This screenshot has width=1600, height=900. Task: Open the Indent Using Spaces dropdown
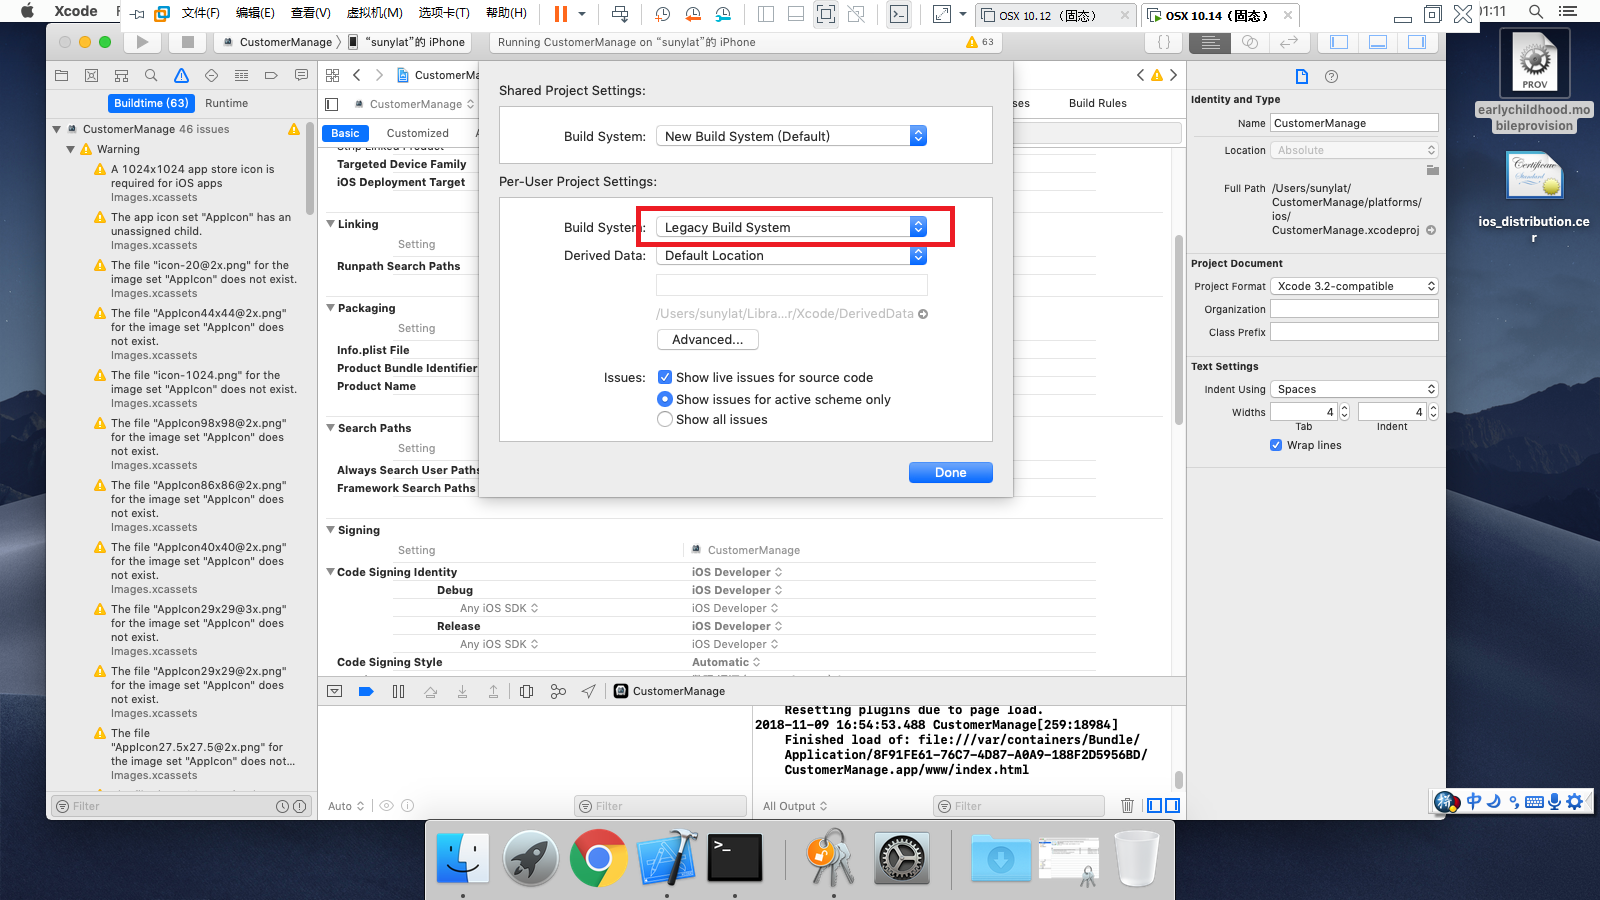1354,389
